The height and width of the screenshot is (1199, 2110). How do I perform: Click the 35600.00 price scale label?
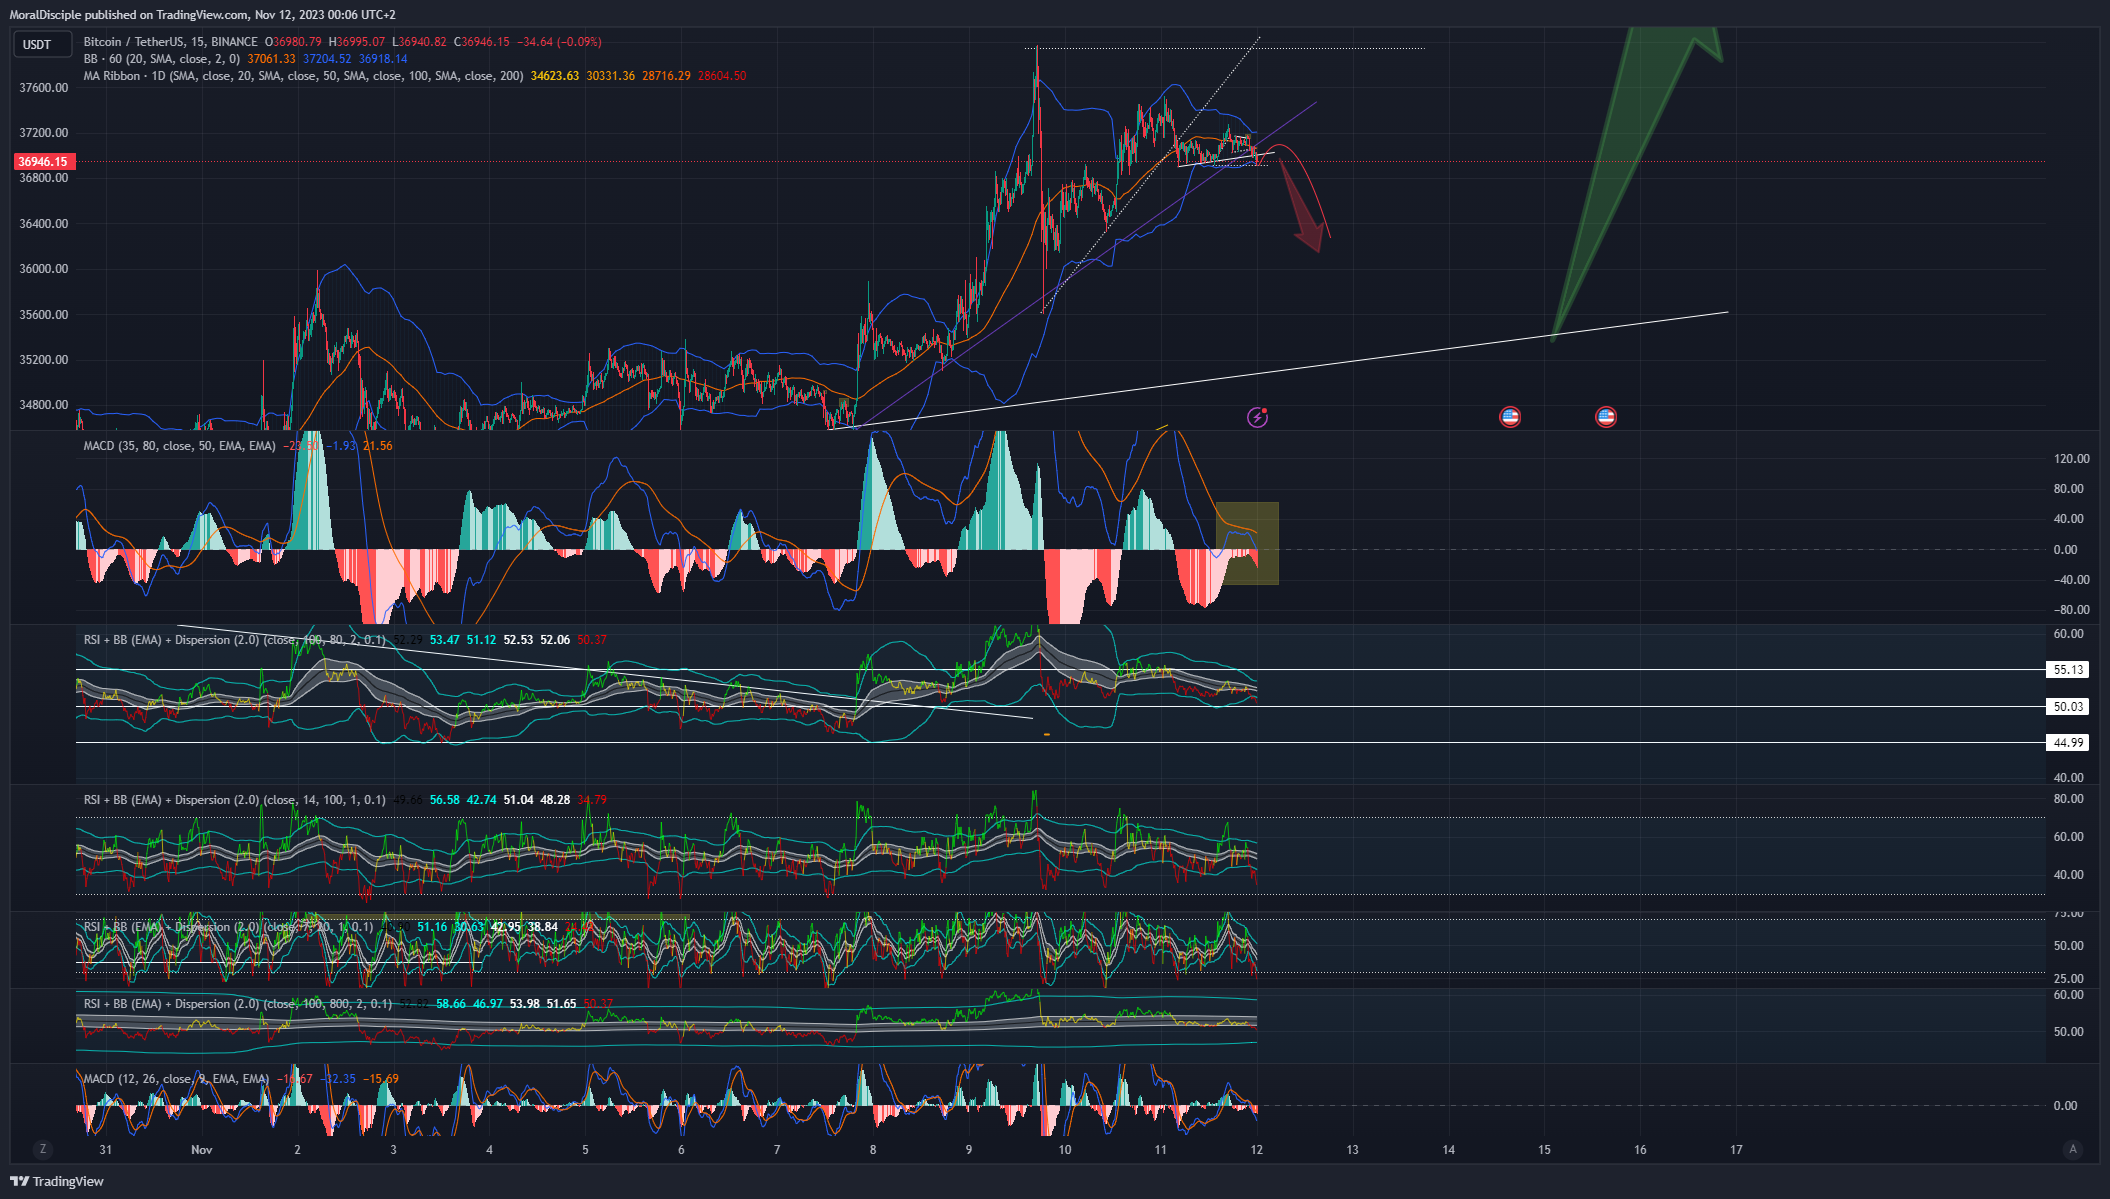44,315
